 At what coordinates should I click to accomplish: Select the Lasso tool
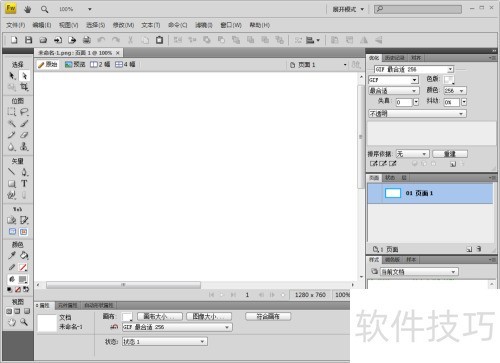click(x=24, y=112)
